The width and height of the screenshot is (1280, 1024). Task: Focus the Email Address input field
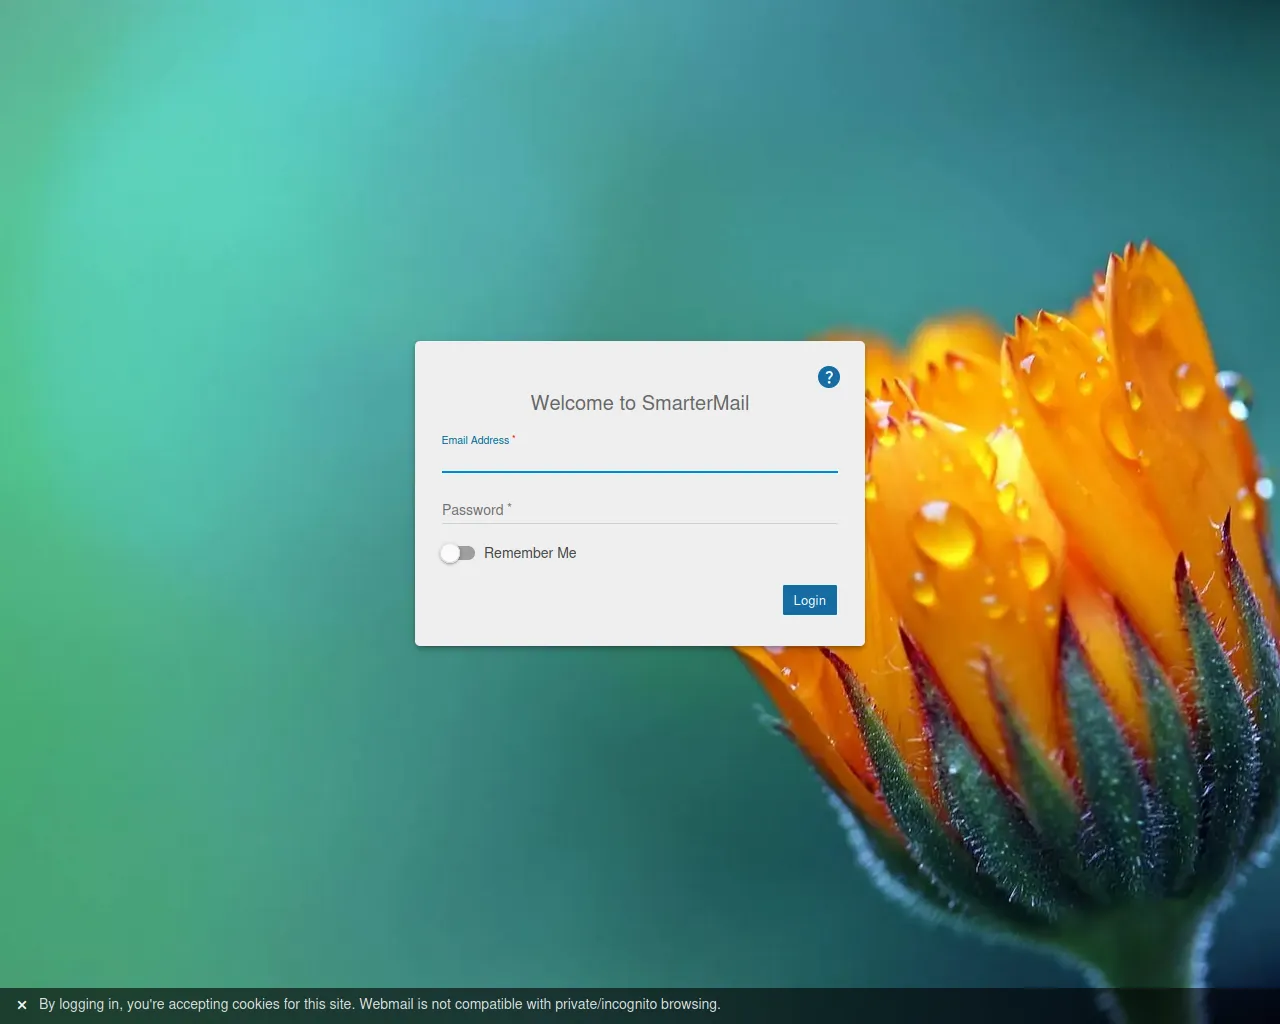[639, 459]
